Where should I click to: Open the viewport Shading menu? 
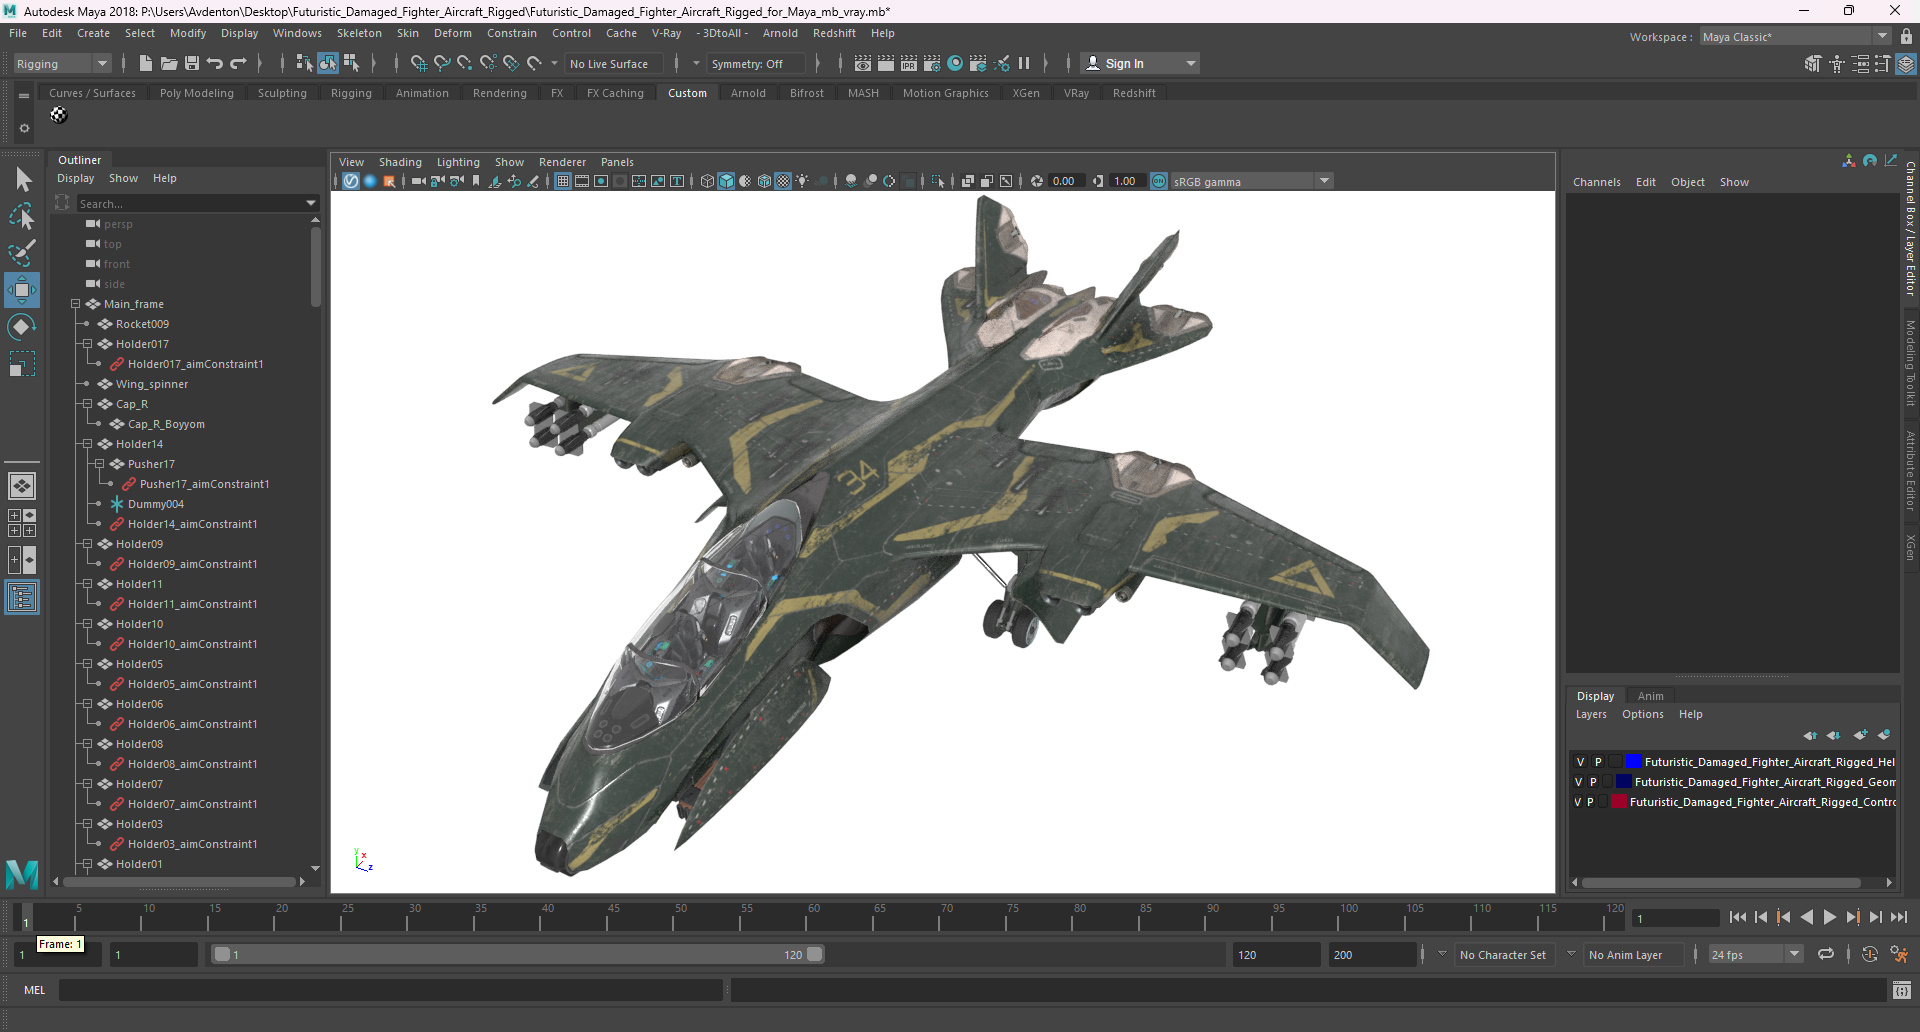coord(400,162)
